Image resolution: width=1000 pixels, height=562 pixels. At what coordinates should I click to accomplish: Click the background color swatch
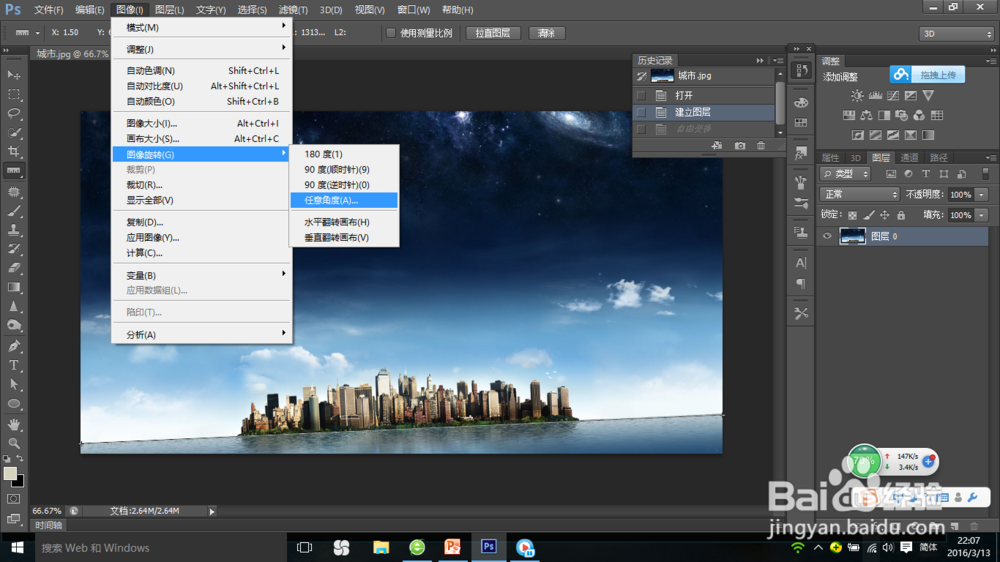(x=20, y=482)
